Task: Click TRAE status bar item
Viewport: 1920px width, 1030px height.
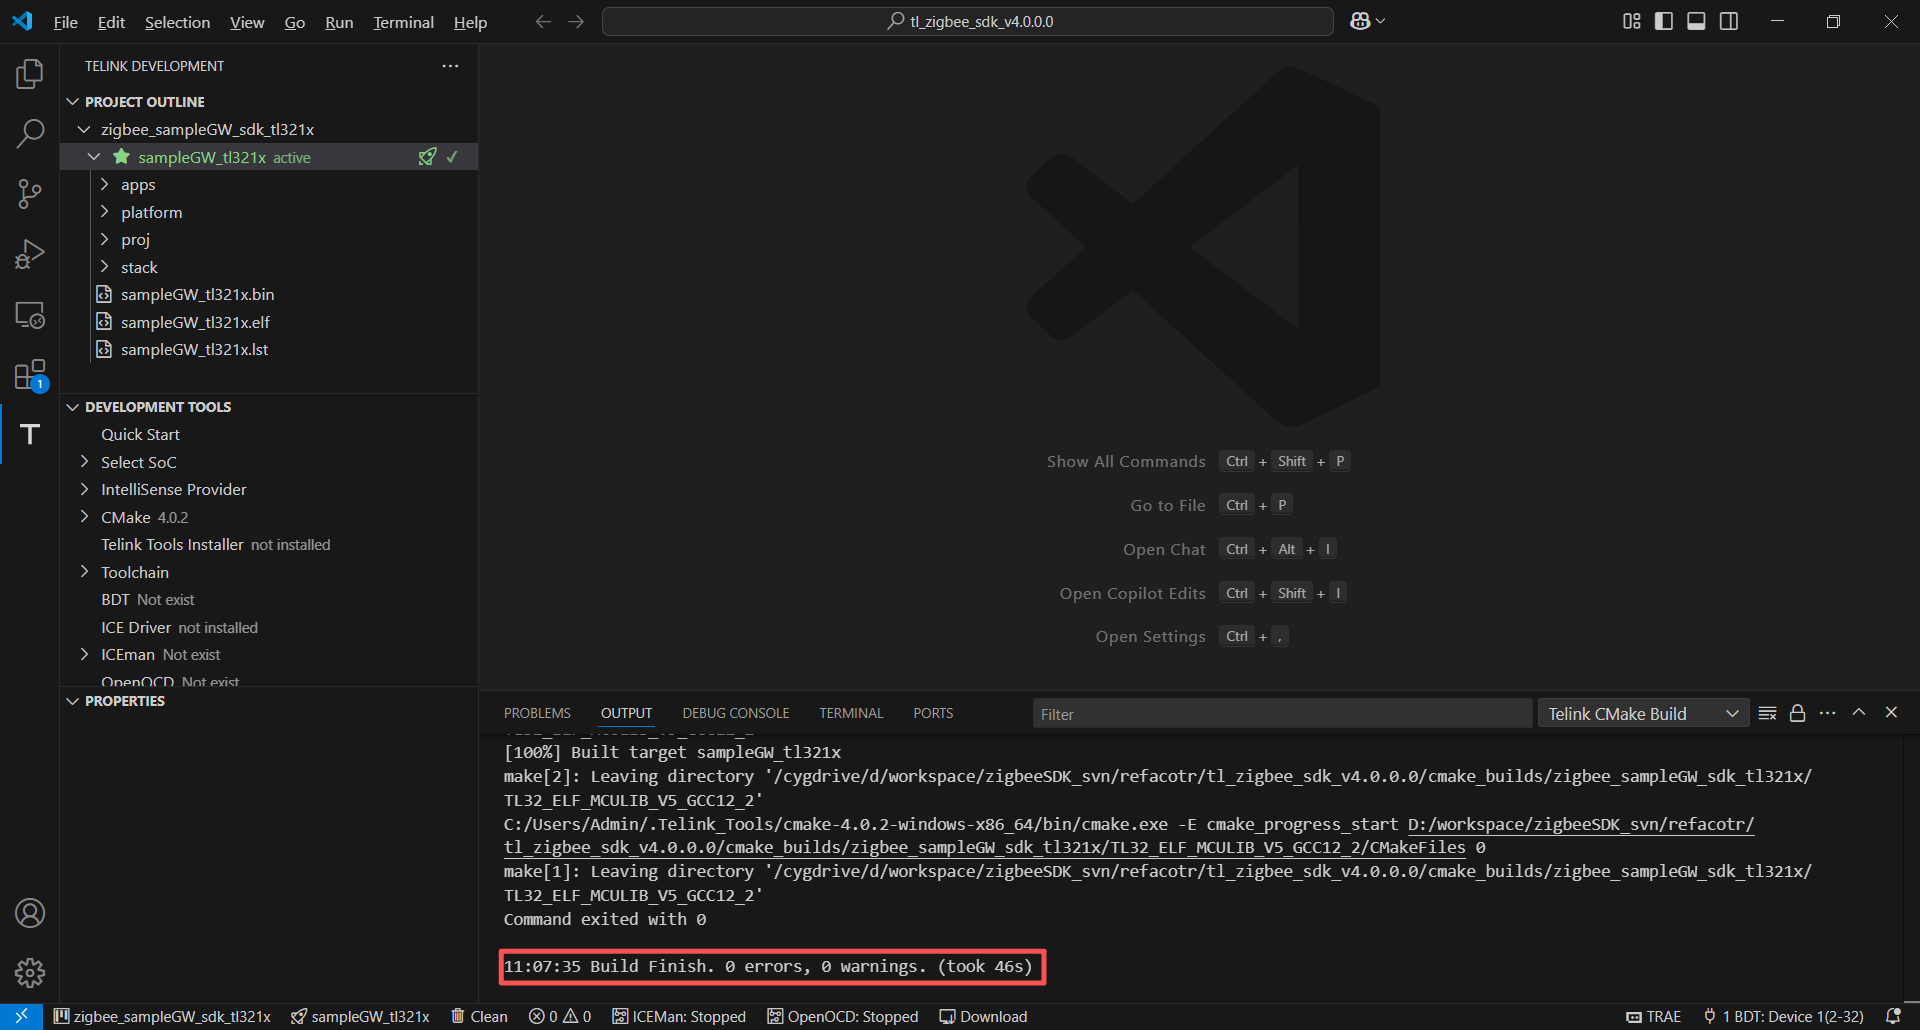Action: pos(1654,1017)
